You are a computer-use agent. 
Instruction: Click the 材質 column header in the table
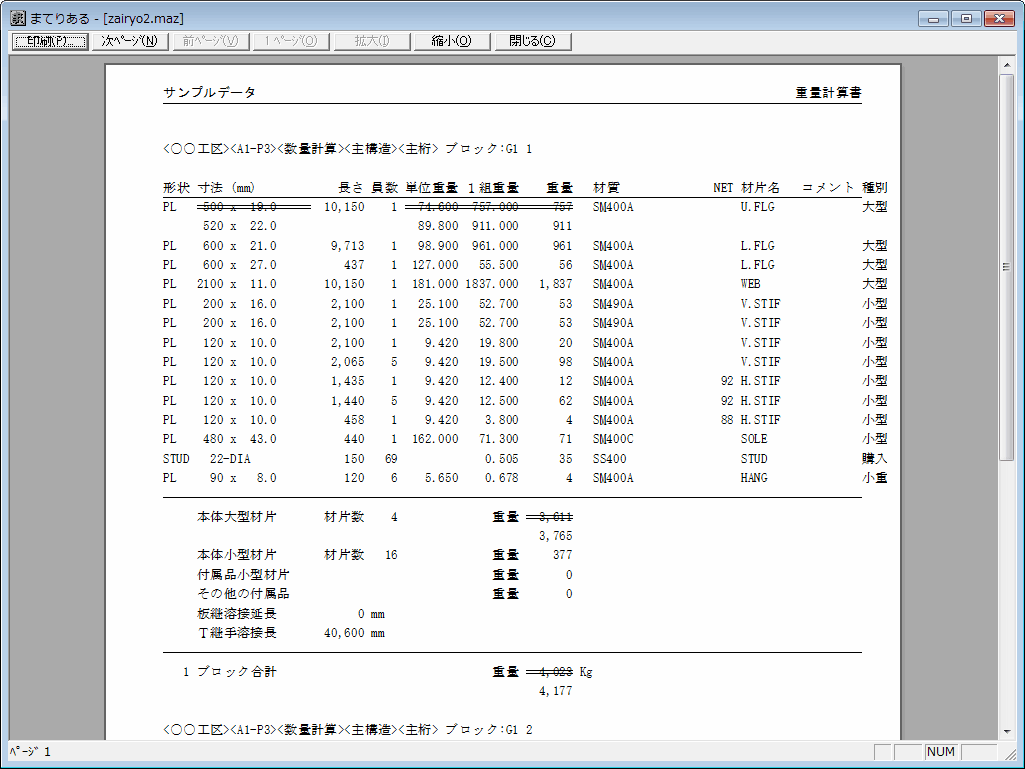pos(606,187)
